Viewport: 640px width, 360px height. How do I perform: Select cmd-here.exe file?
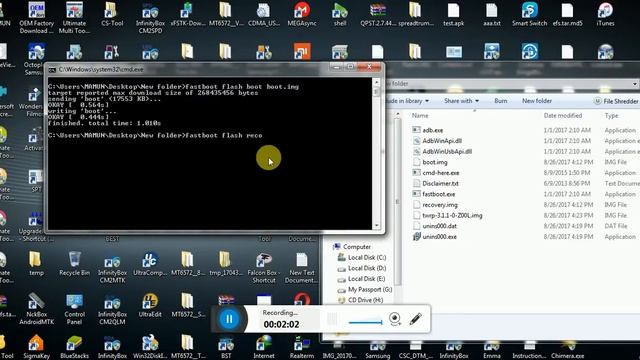(x=440, y=173)
